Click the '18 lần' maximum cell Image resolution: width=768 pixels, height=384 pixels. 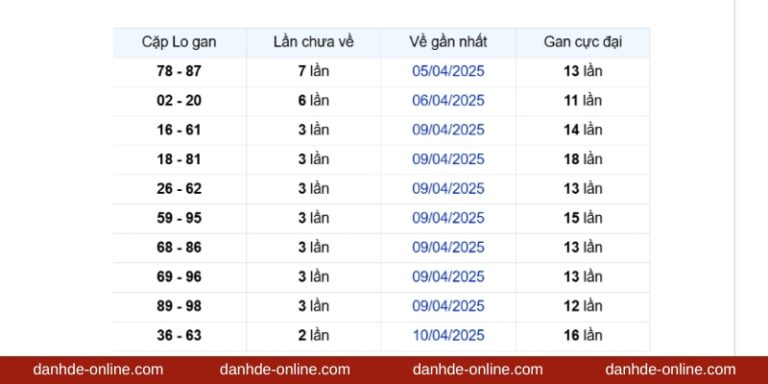tap(583, 160)
